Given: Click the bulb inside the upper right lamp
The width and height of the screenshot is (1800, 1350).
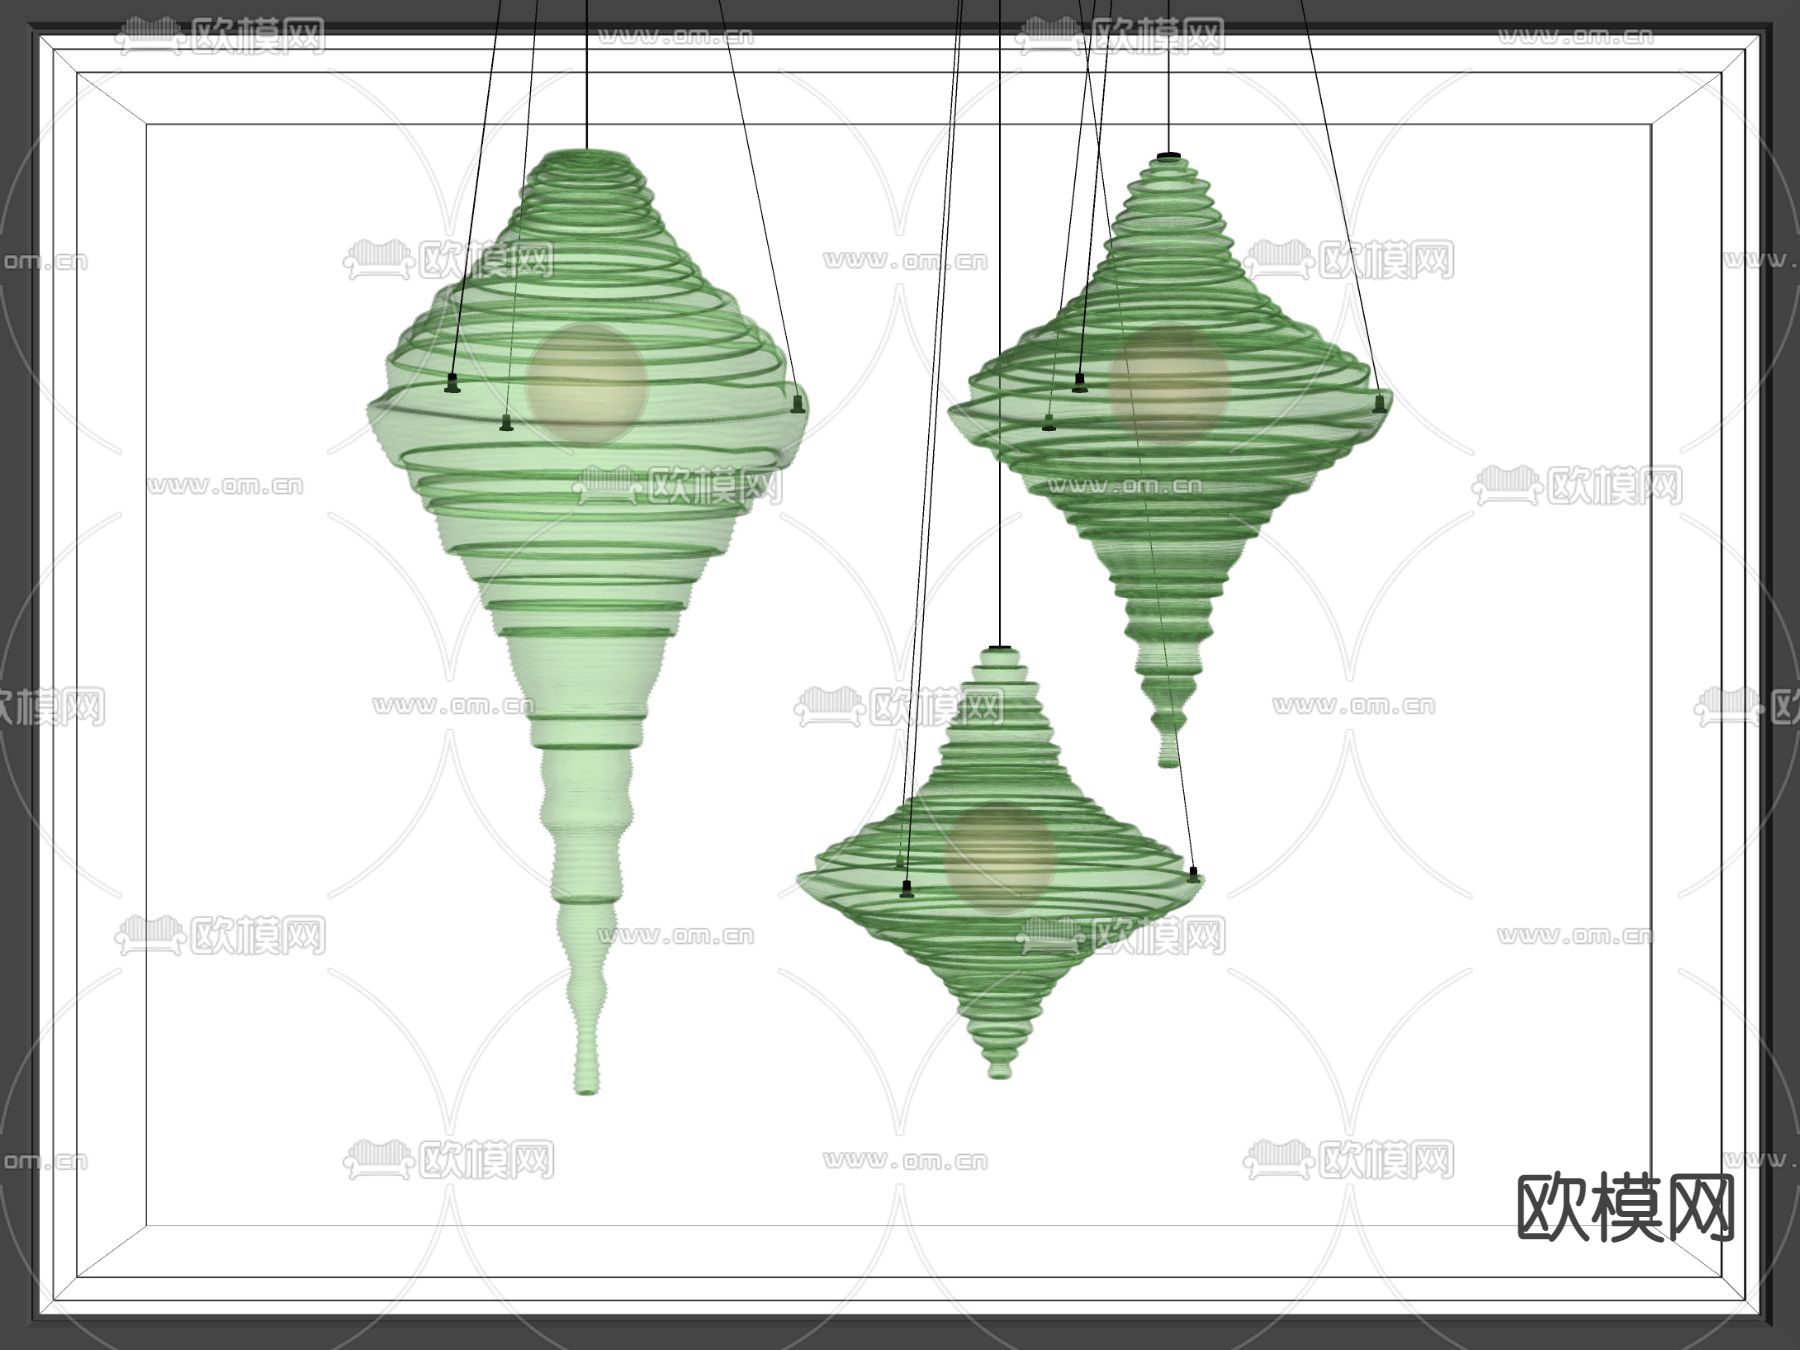Looking at the screenshot, I should 1167,384.
